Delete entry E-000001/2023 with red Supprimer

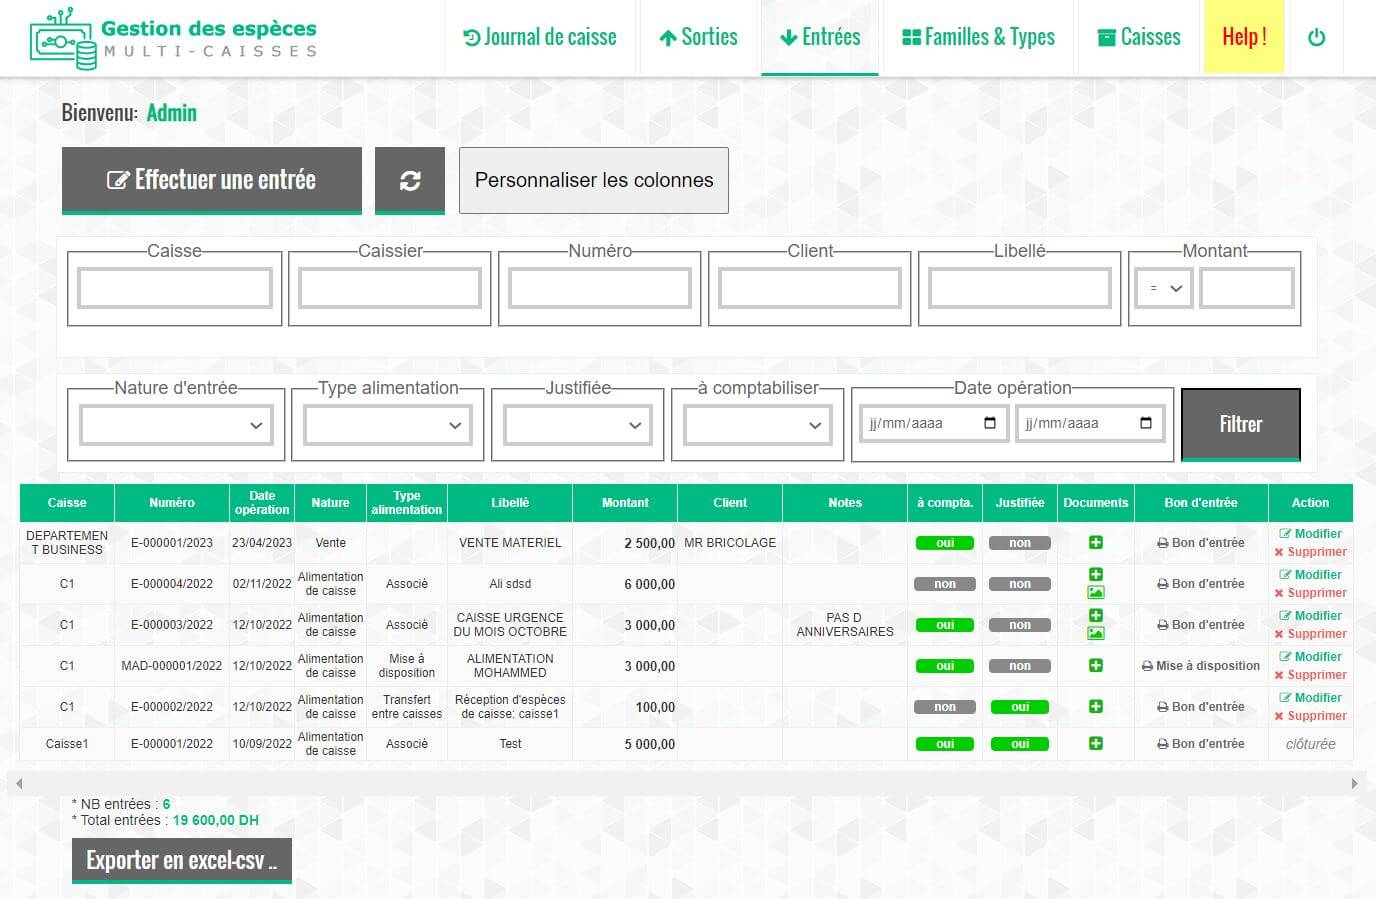(x=1313, y=551)
